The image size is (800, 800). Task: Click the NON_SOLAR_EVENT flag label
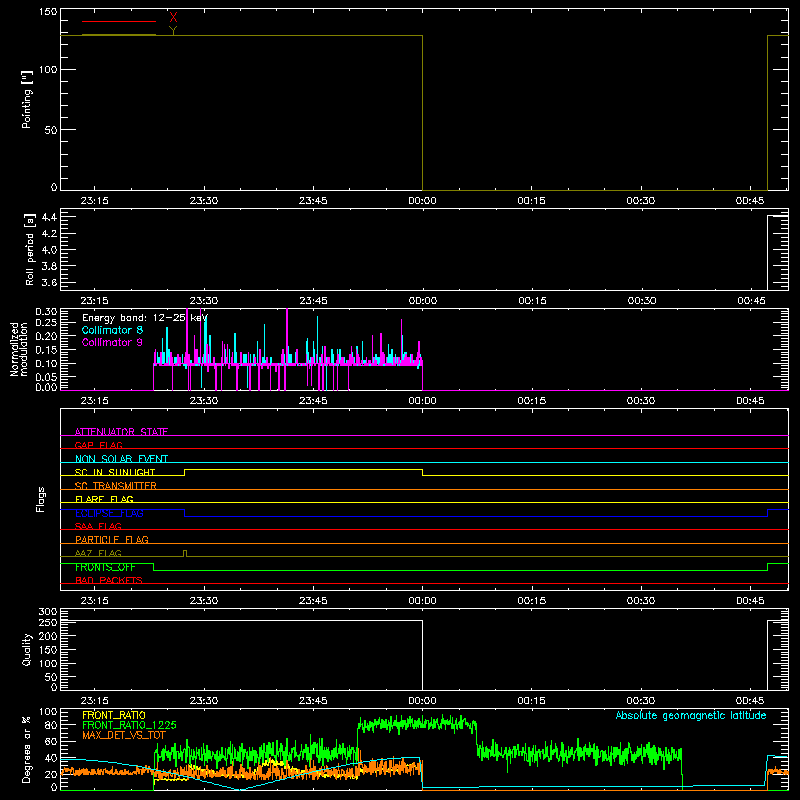121,459
